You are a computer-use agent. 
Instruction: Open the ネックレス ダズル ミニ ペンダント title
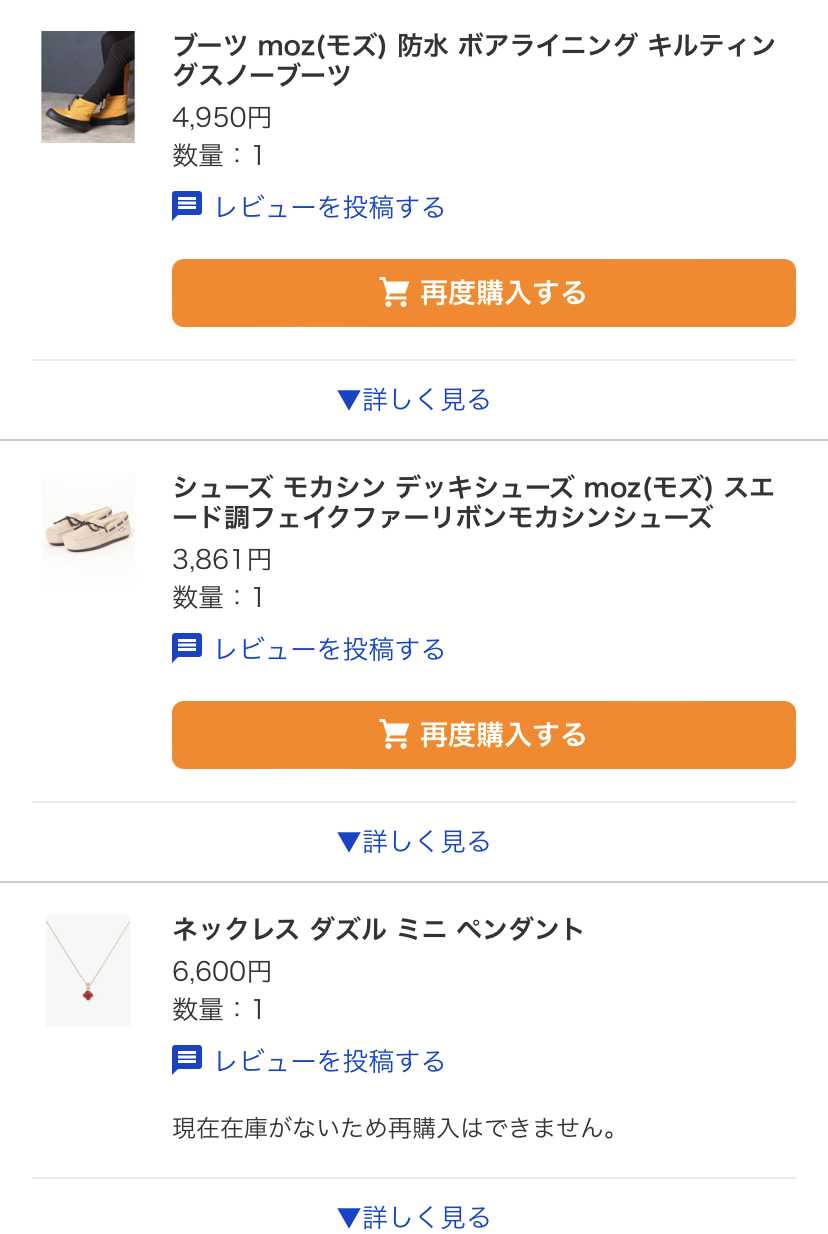pos(378,929)
